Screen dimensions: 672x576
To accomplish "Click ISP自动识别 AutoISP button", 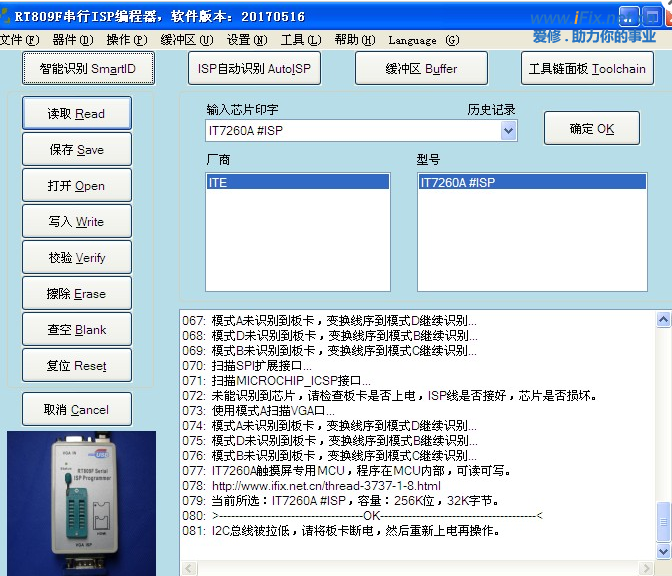I will (x=254, y=68).
